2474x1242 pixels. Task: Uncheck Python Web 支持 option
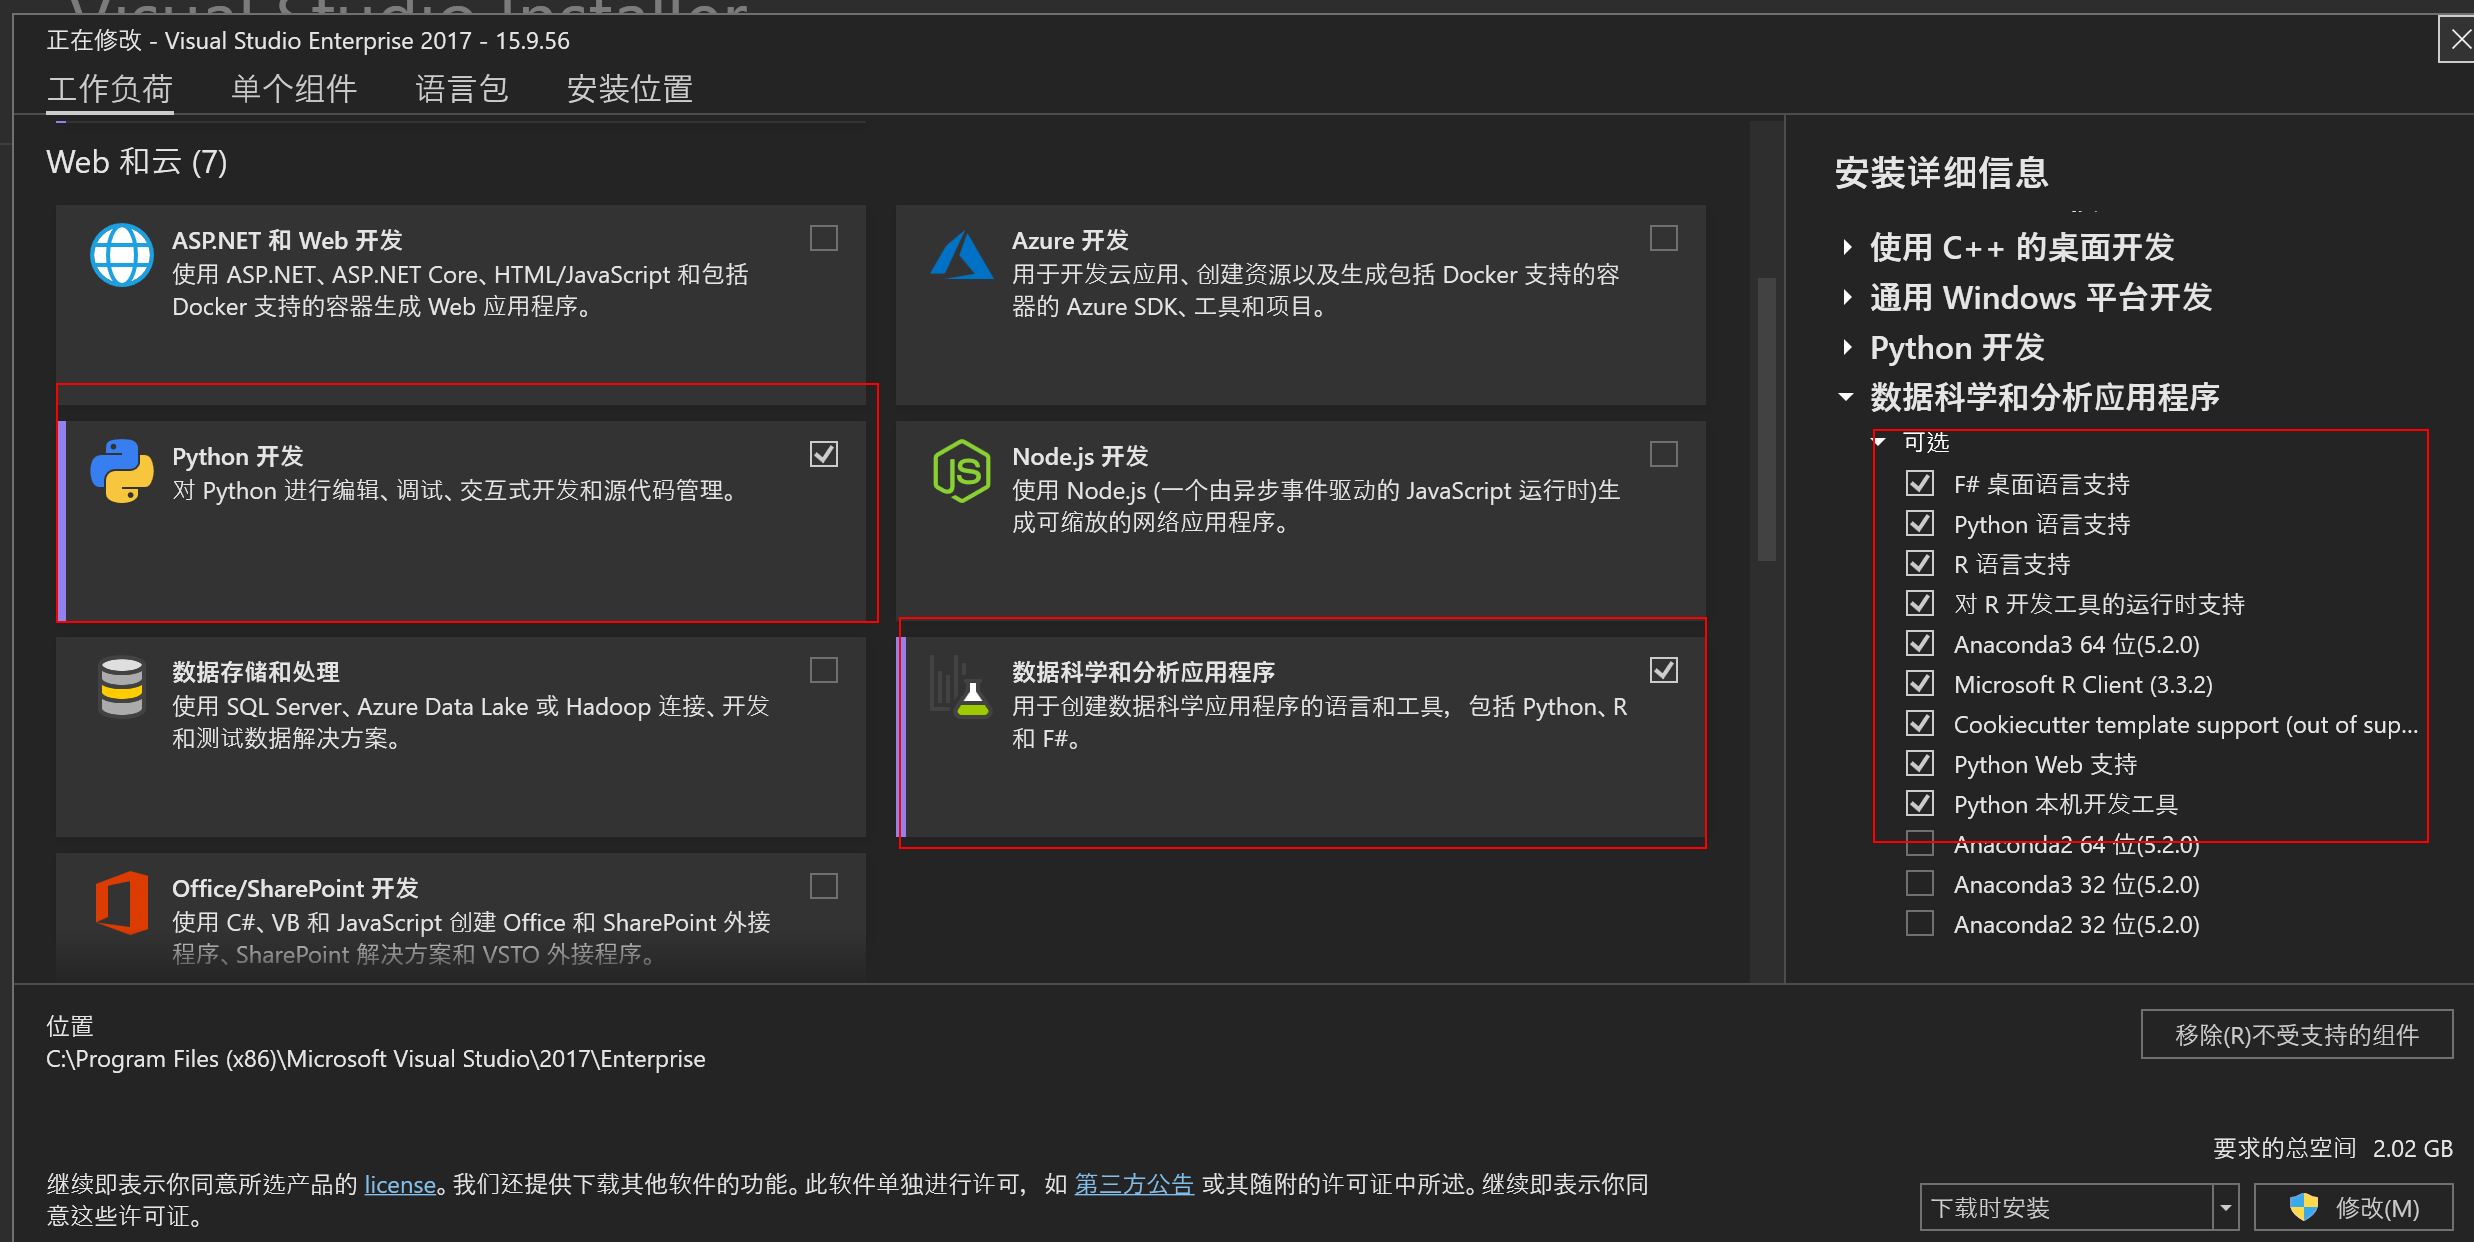coord(1920,764)
